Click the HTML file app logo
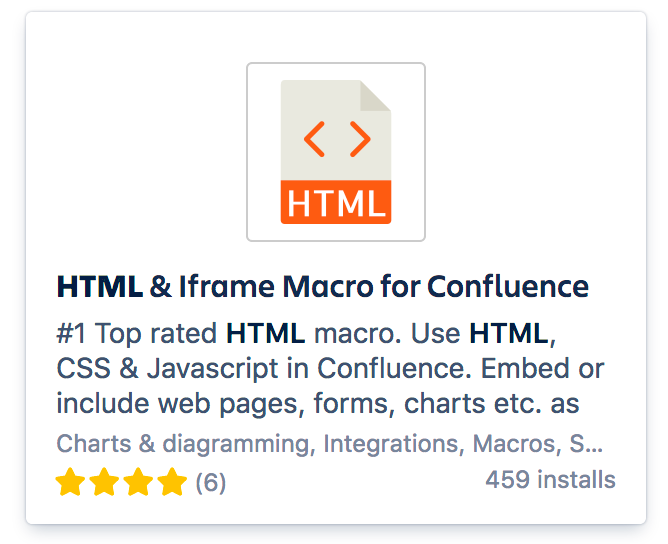Viewport: 668px width, 544px height. coord(336,152)
